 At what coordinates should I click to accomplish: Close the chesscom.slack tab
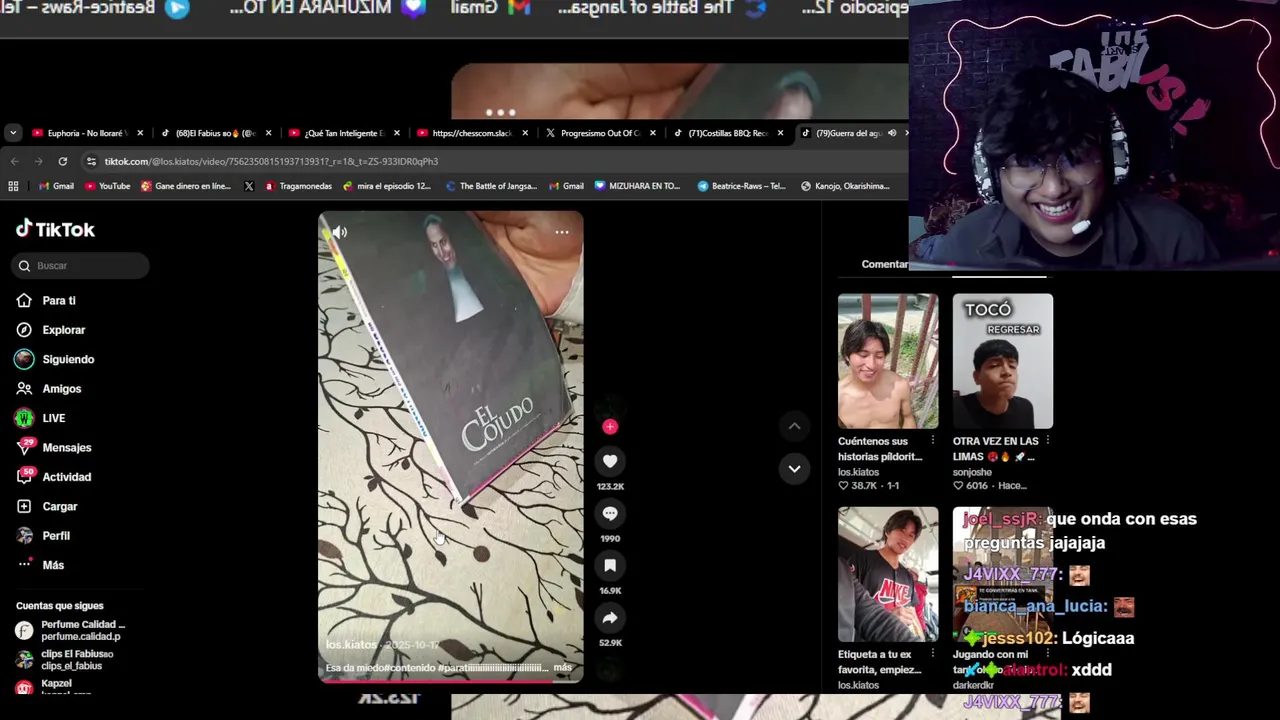point(525,133)
